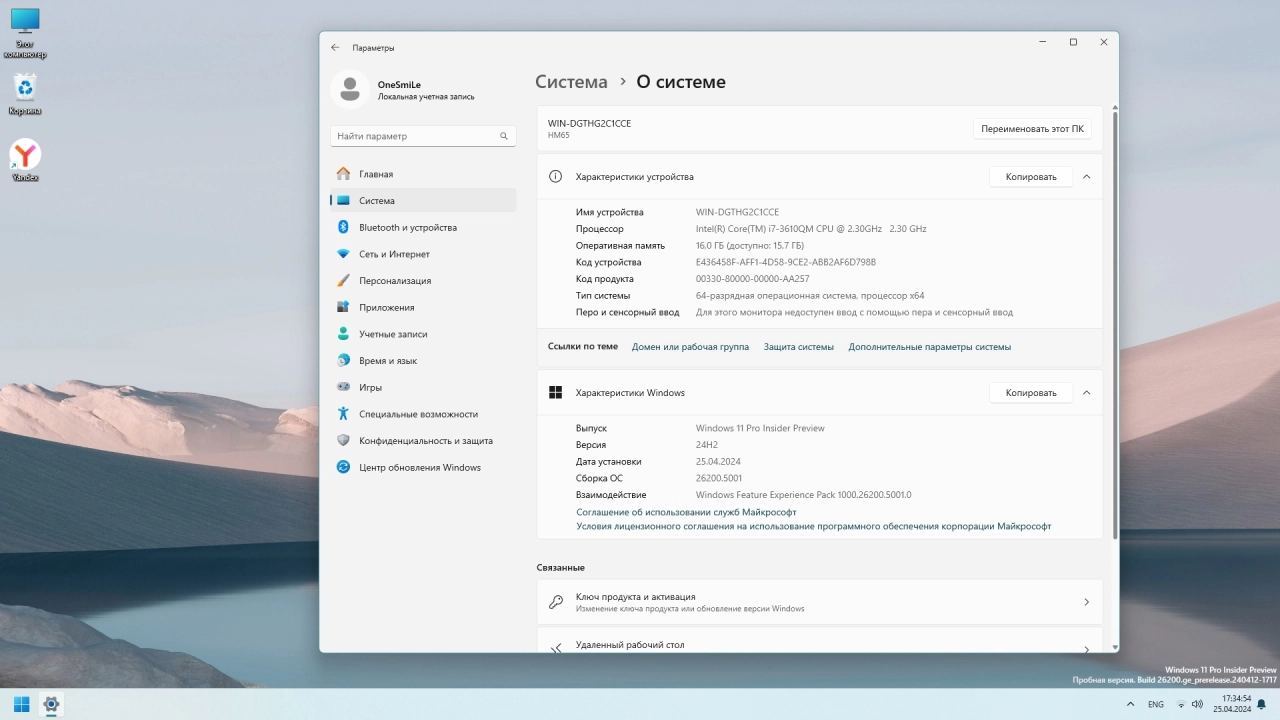The width and height of the screenshot is (1280, 720).
Task: Copy device specifications with Копировать
Action: [x=1031, y=177]
